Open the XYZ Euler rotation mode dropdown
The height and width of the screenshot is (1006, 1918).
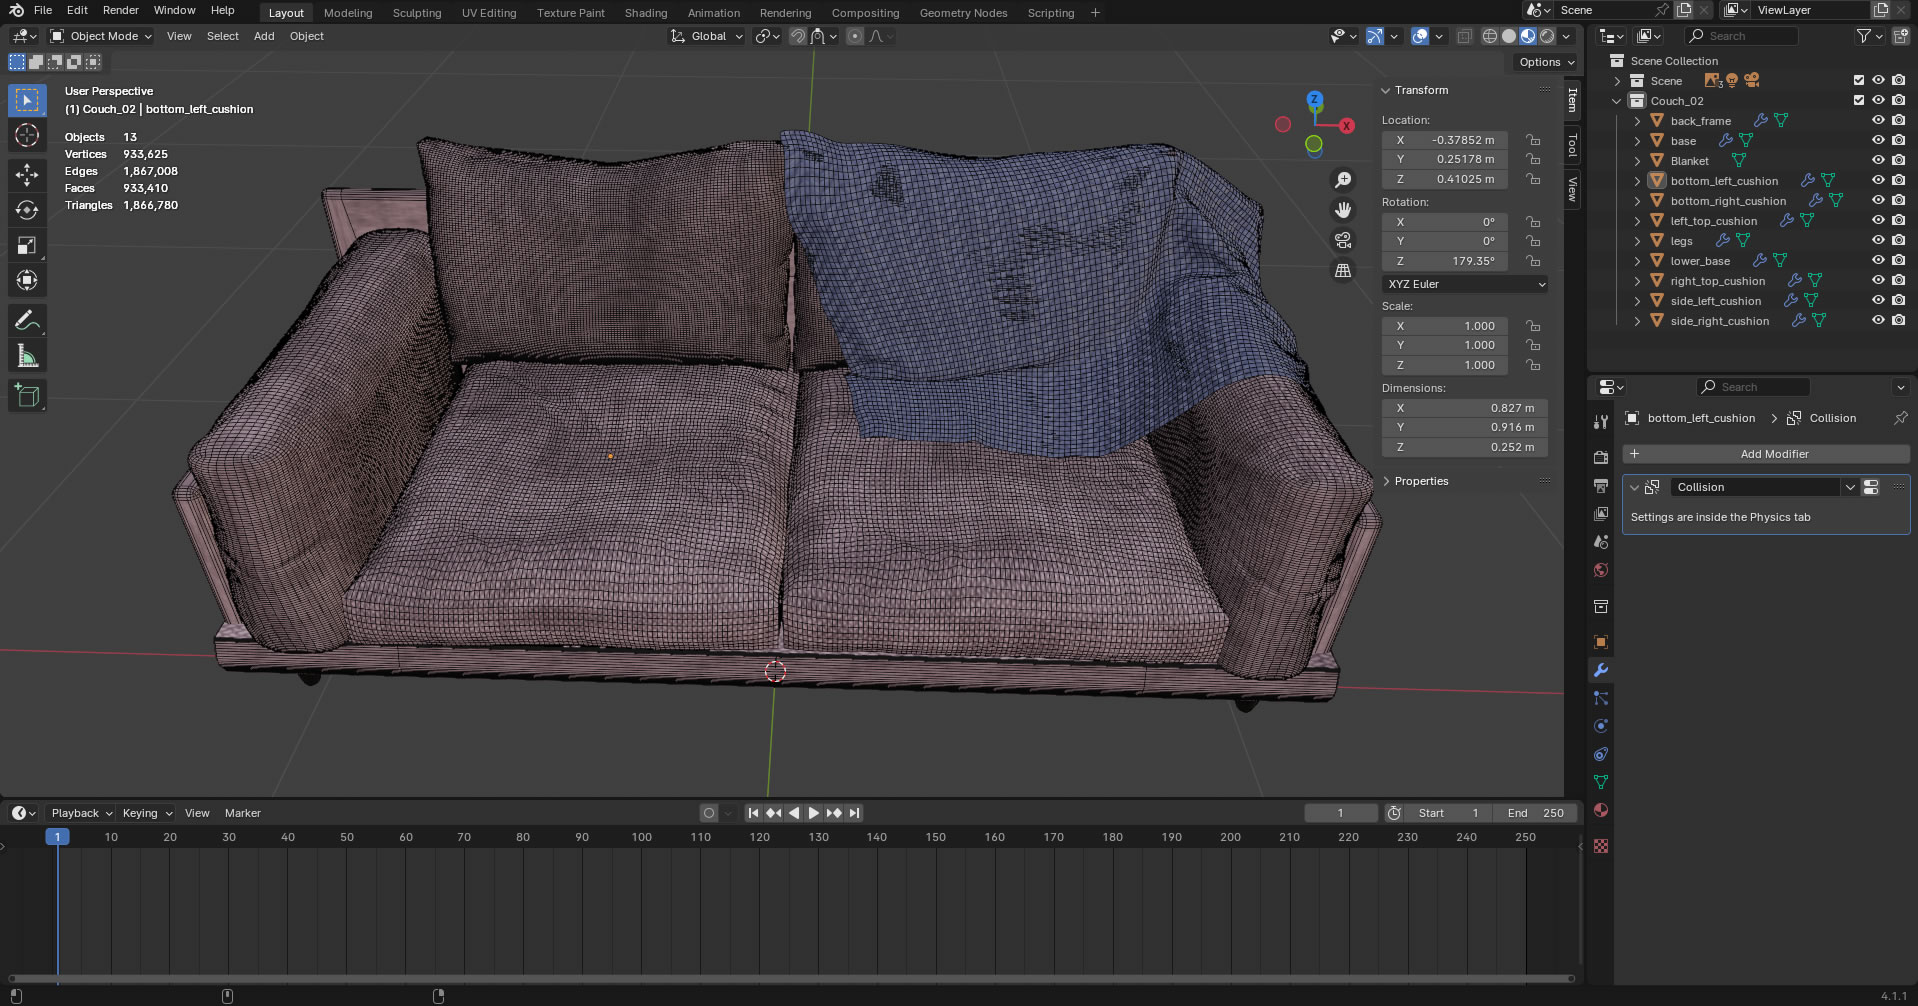coord(1465,284)
